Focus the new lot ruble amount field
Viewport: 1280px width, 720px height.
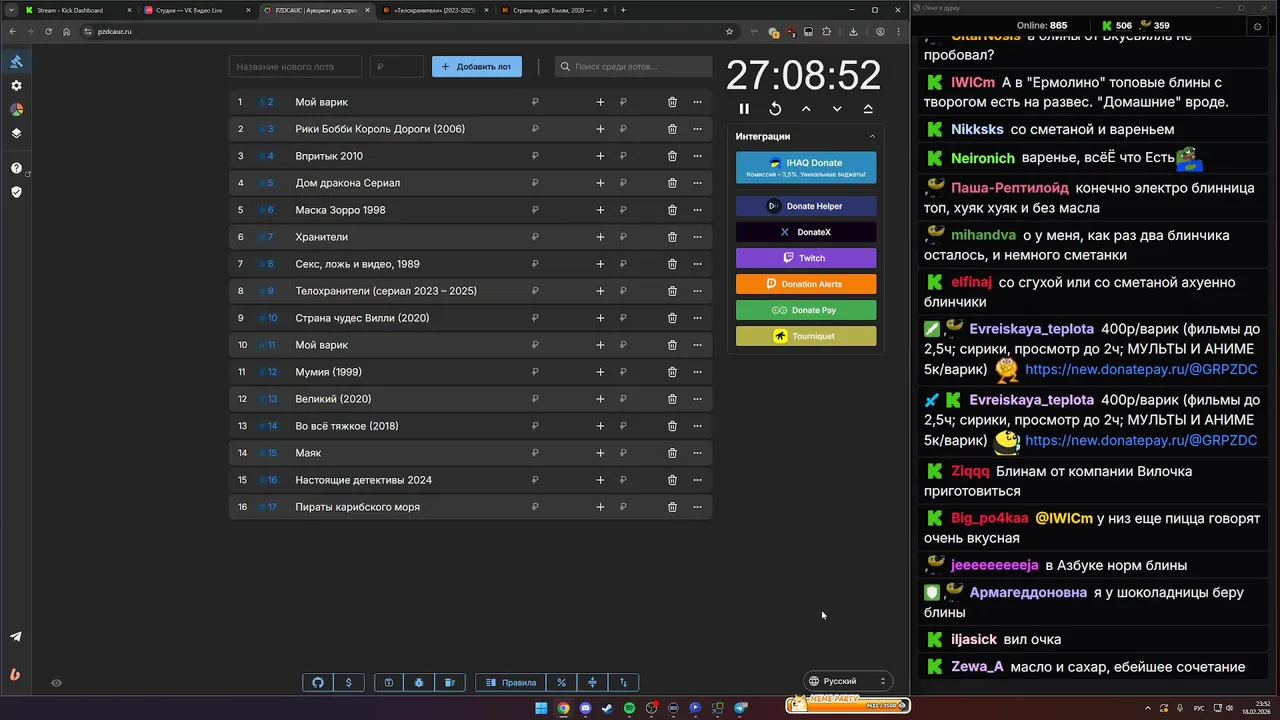click(x=397, y=67)
